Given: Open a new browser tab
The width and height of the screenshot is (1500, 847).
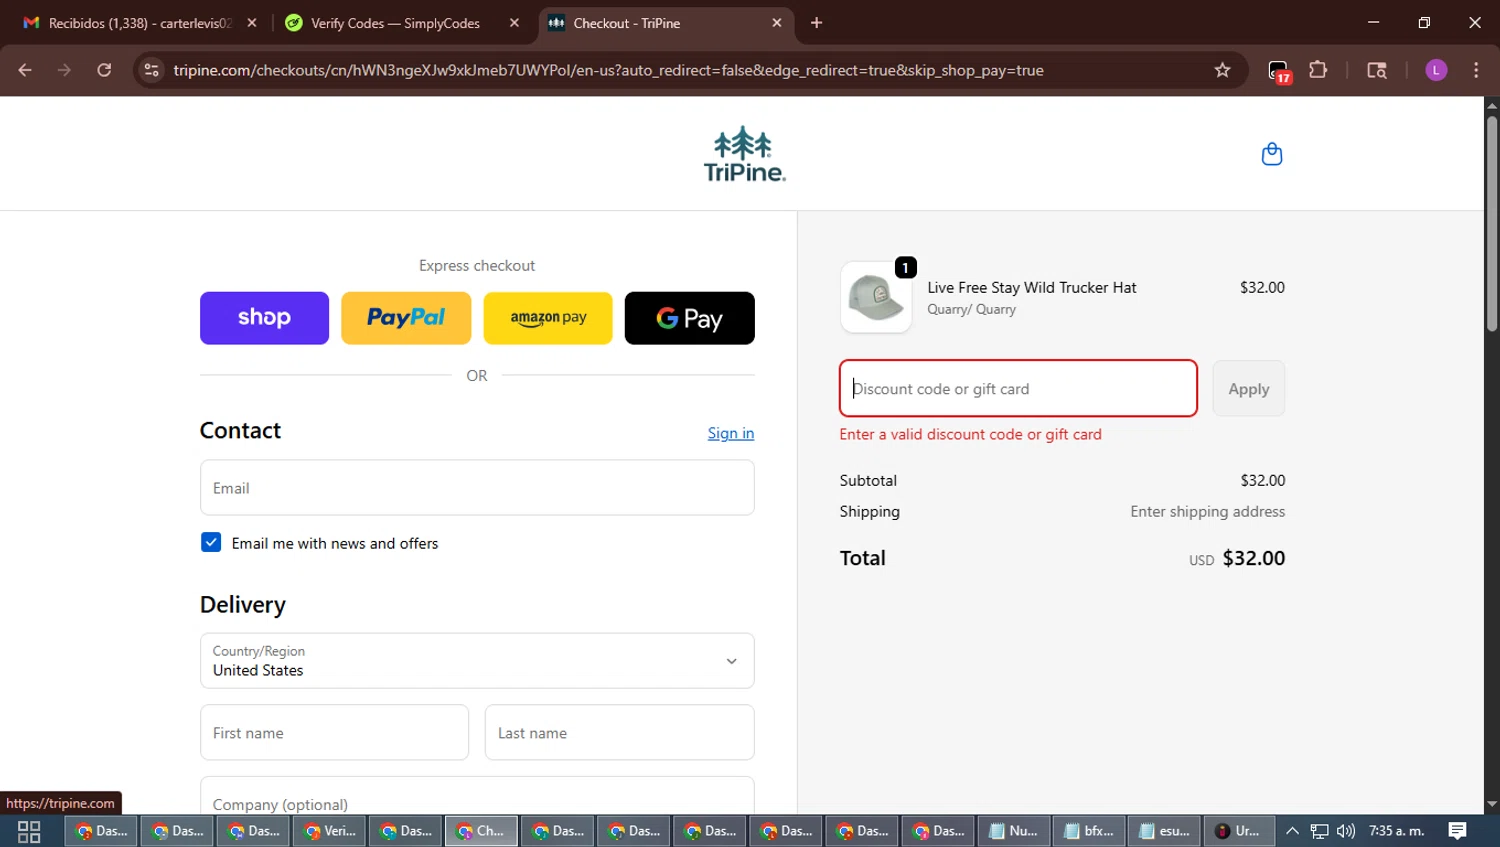Looking at the screenshot, I should pyautogui.click(x=816, y=23).
